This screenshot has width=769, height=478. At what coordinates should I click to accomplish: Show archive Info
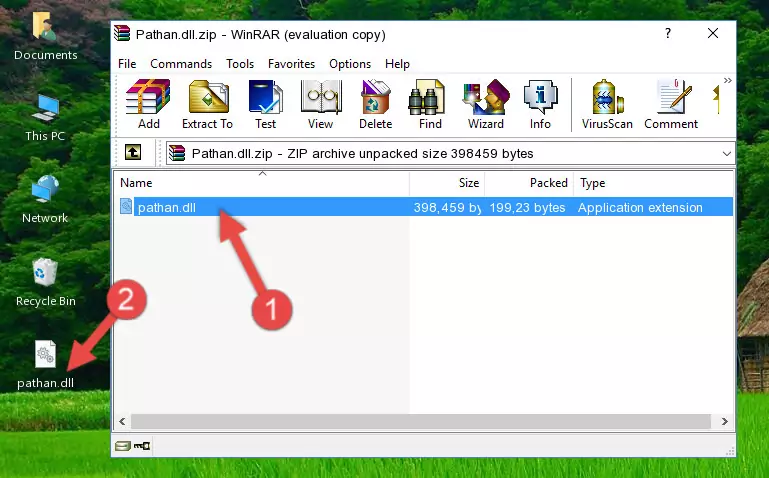click(540, 104)
